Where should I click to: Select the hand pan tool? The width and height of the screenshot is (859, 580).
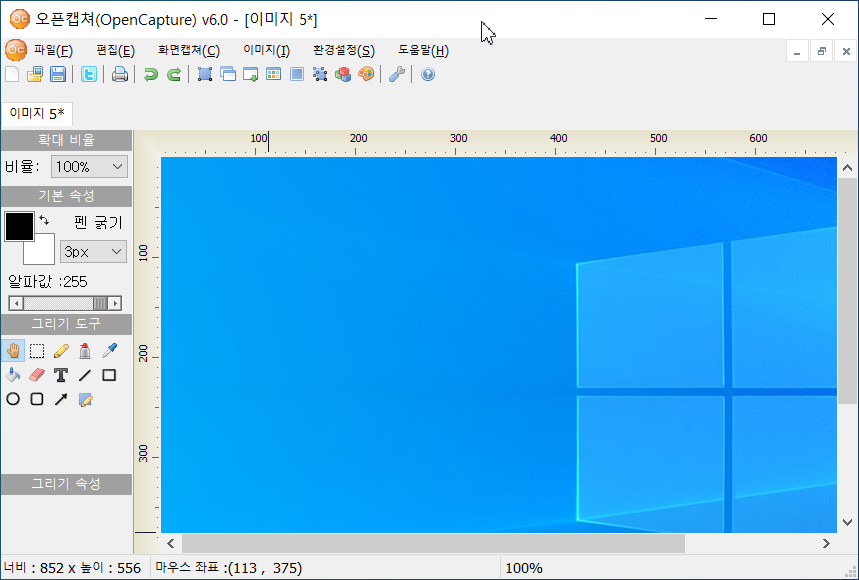click(x=13, y=351)
